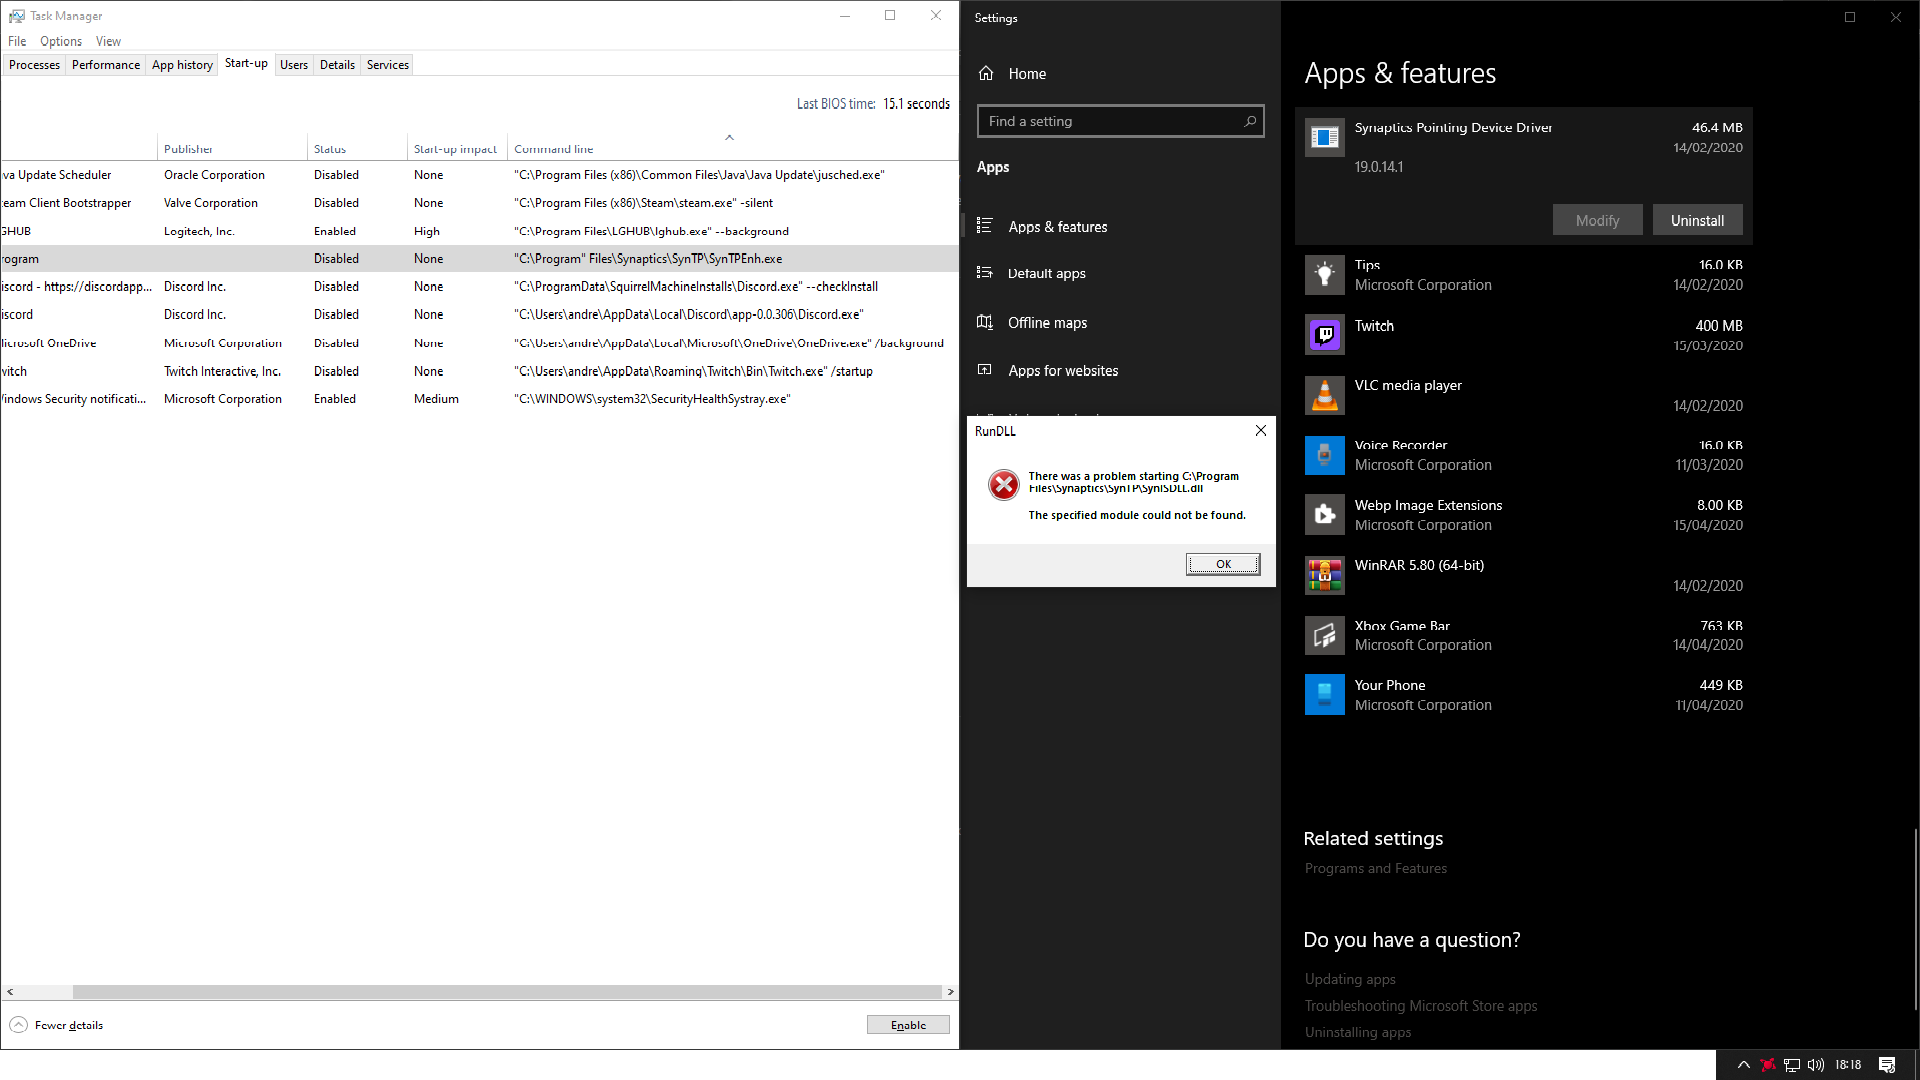This screenshot has width=1920, height=1080.
Task: Click the Modify button for Synaptics driver
Action: (1597, 220)
